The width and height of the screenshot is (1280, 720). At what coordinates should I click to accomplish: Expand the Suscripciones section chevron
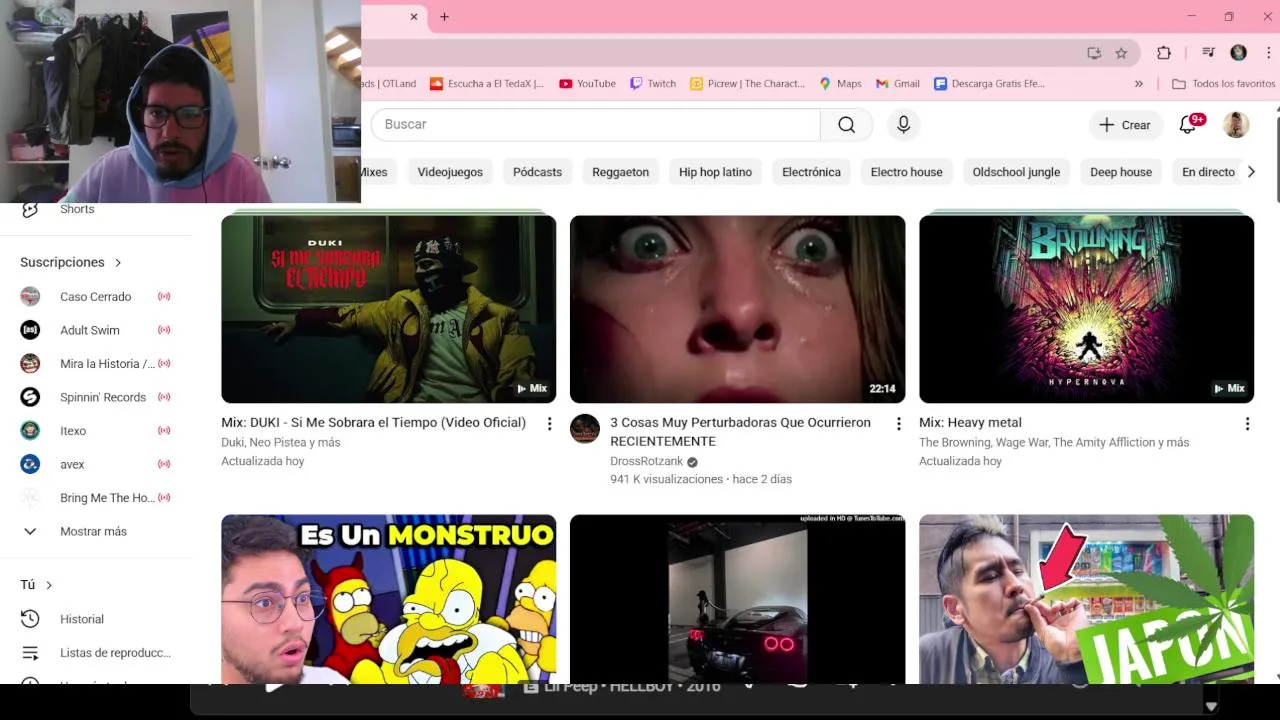pos(118,263)
